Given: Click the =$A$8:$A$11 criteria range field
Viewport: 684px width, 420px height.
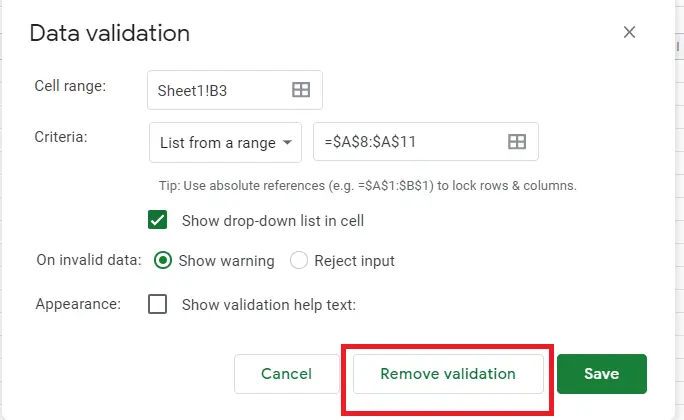Looking at the screenshot, I should coord(426,142).
